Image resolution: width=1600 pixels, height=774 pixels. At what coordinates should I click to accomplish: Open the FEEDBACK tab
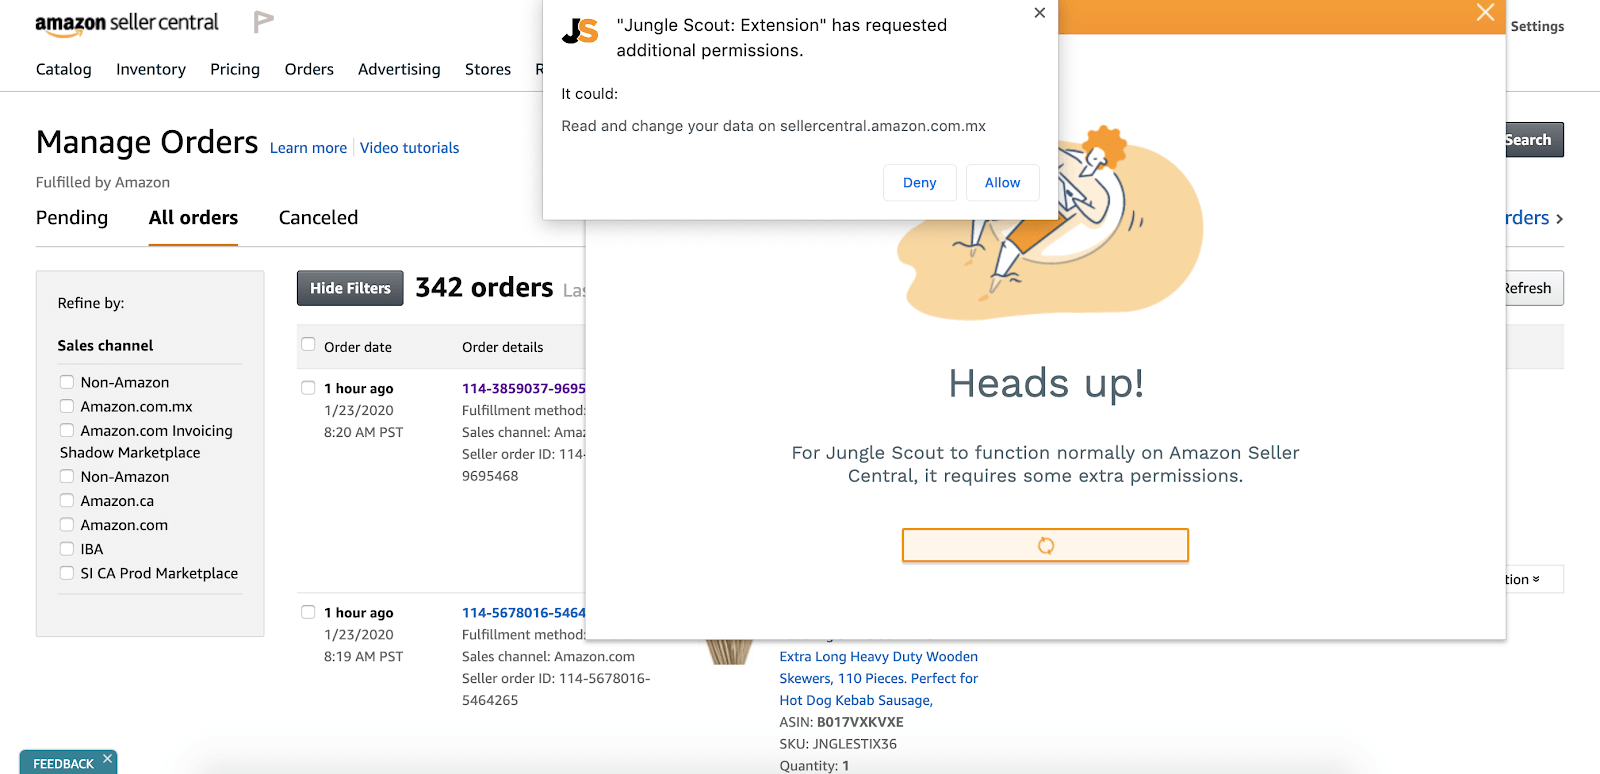pyautogui.click(x=63, y=763)
